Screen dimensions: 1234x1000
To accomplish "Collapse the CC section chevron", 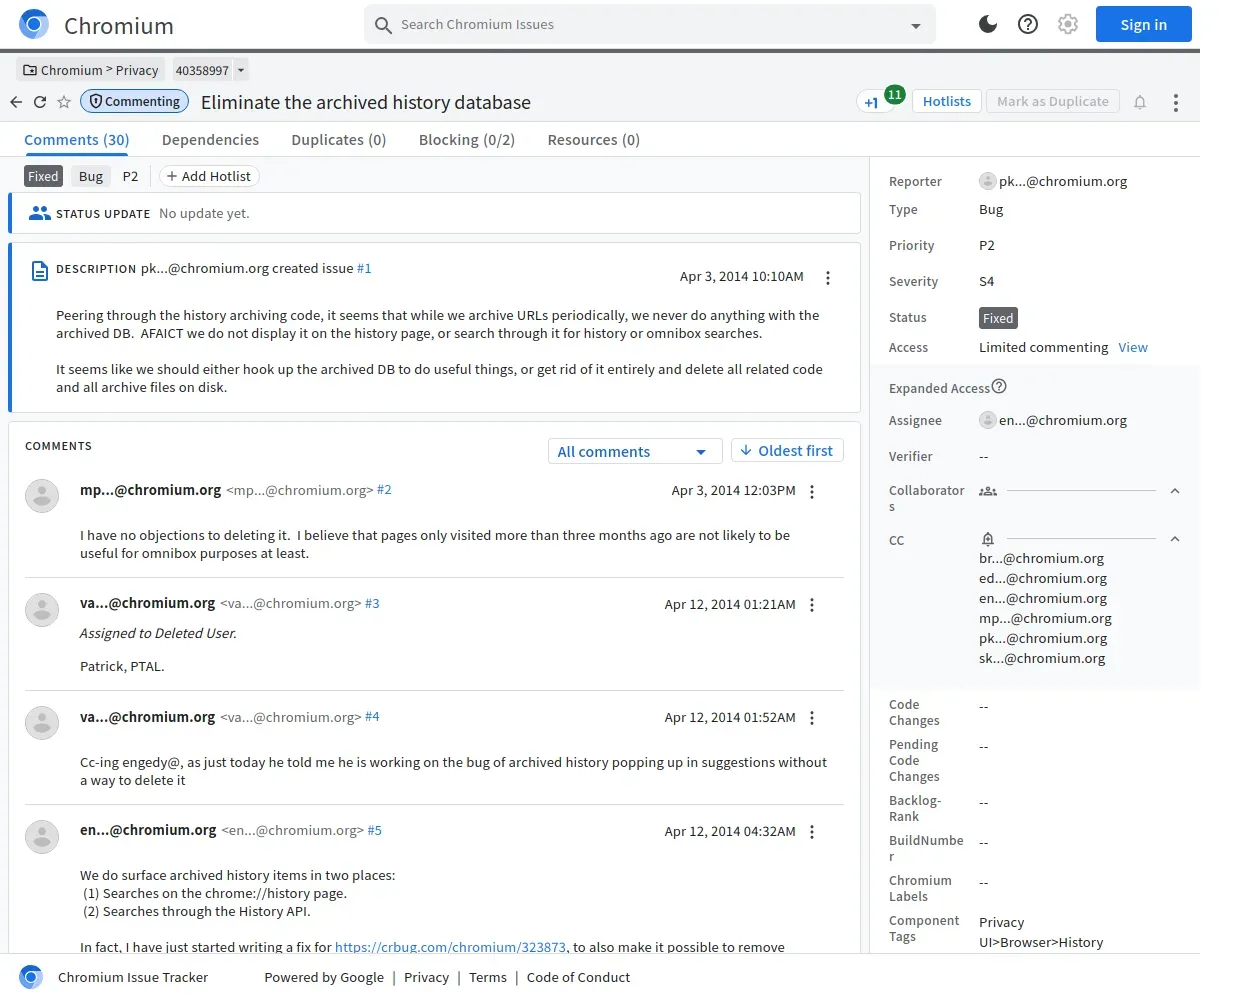I will coord(1175,539).
